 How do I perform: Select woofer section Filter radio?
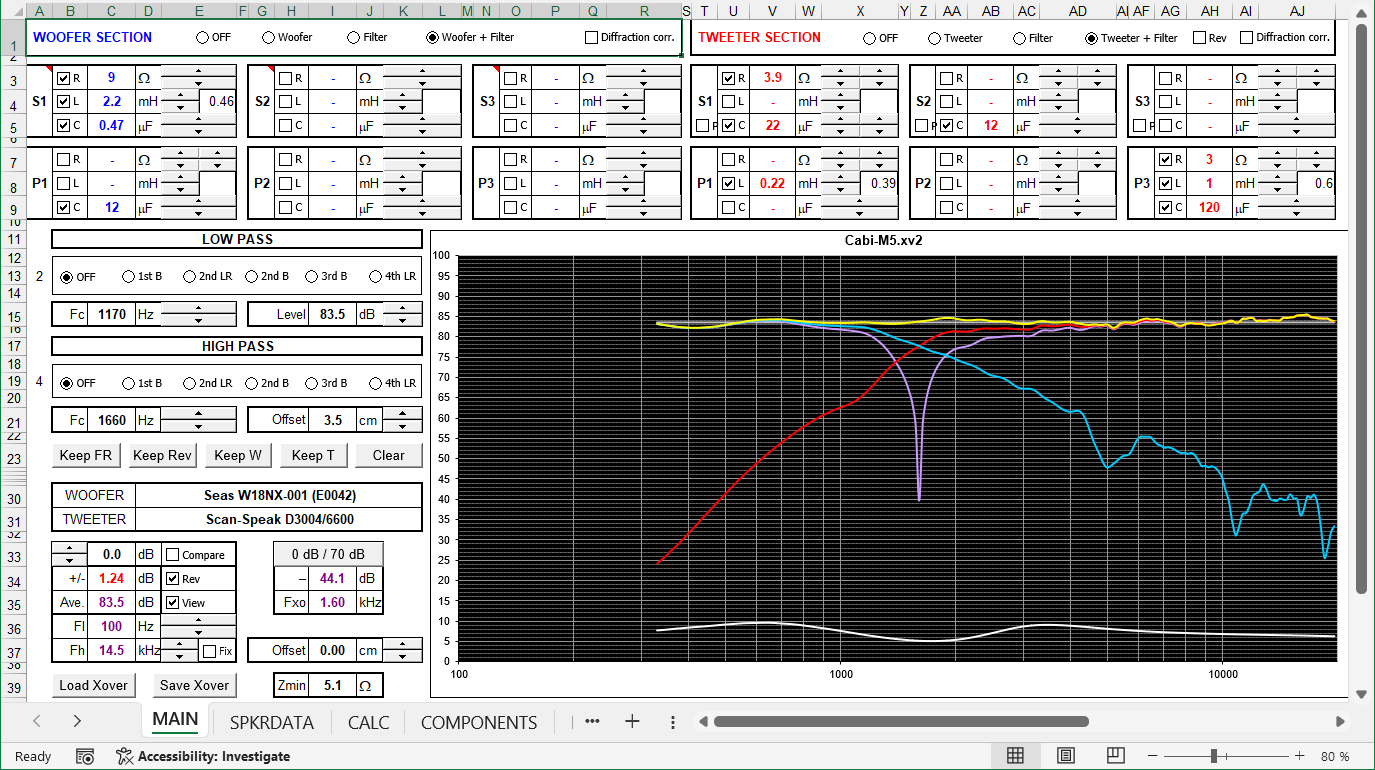pos(354,37)
